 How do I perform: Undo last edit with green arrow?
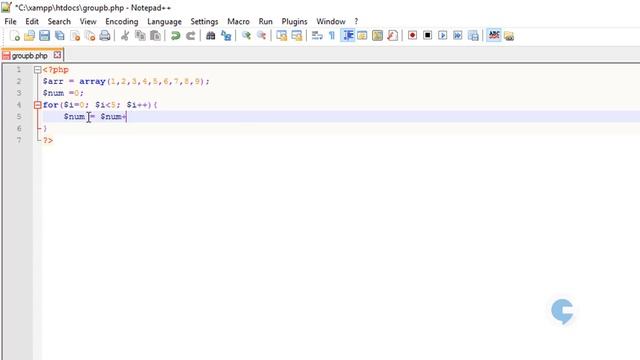[176, 36]
